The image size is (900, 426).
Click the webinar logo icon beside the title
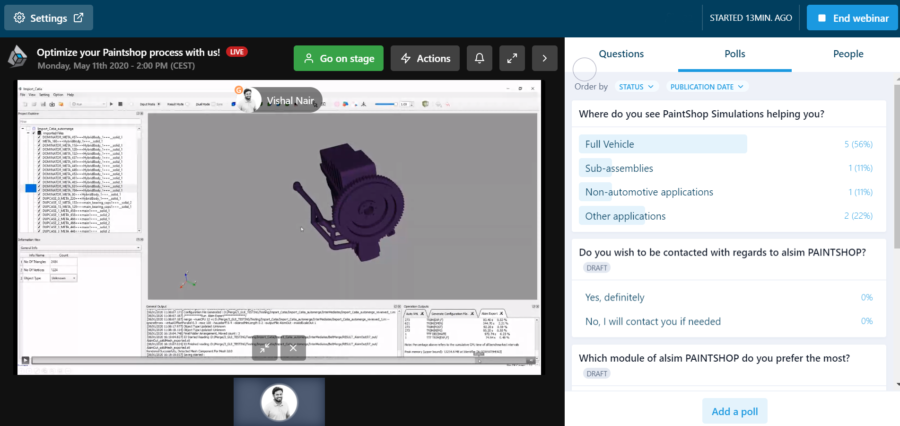(17, 57)
